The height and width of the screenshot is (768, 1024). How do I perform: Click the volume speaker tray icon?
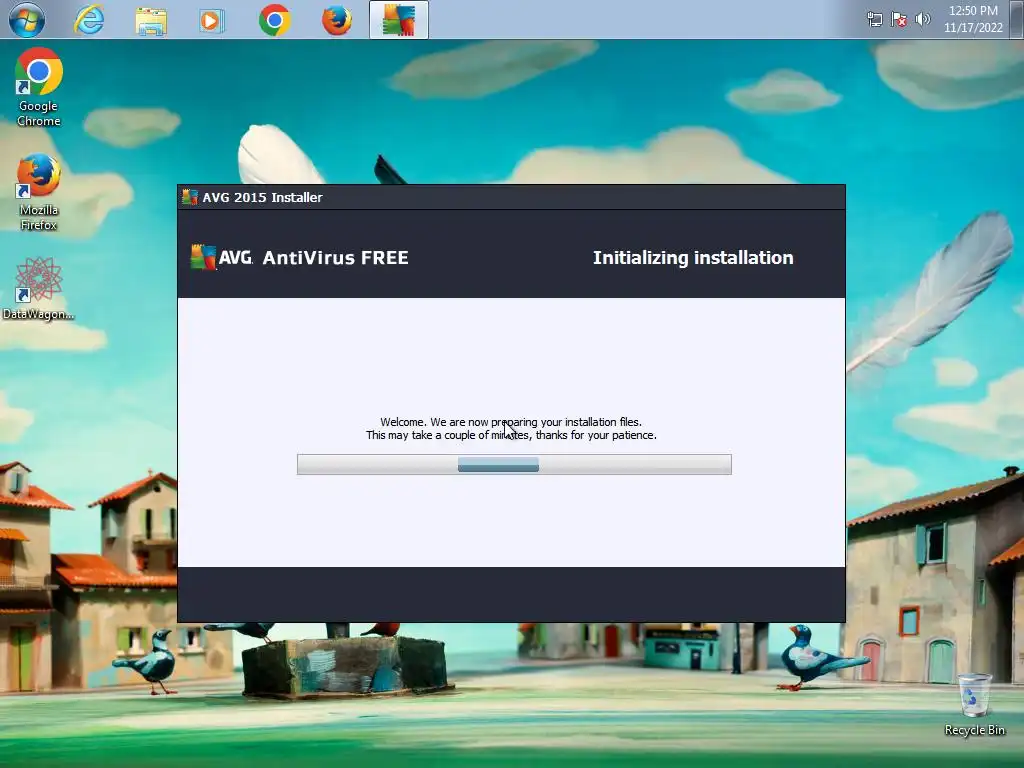click(x=923, y=19)
